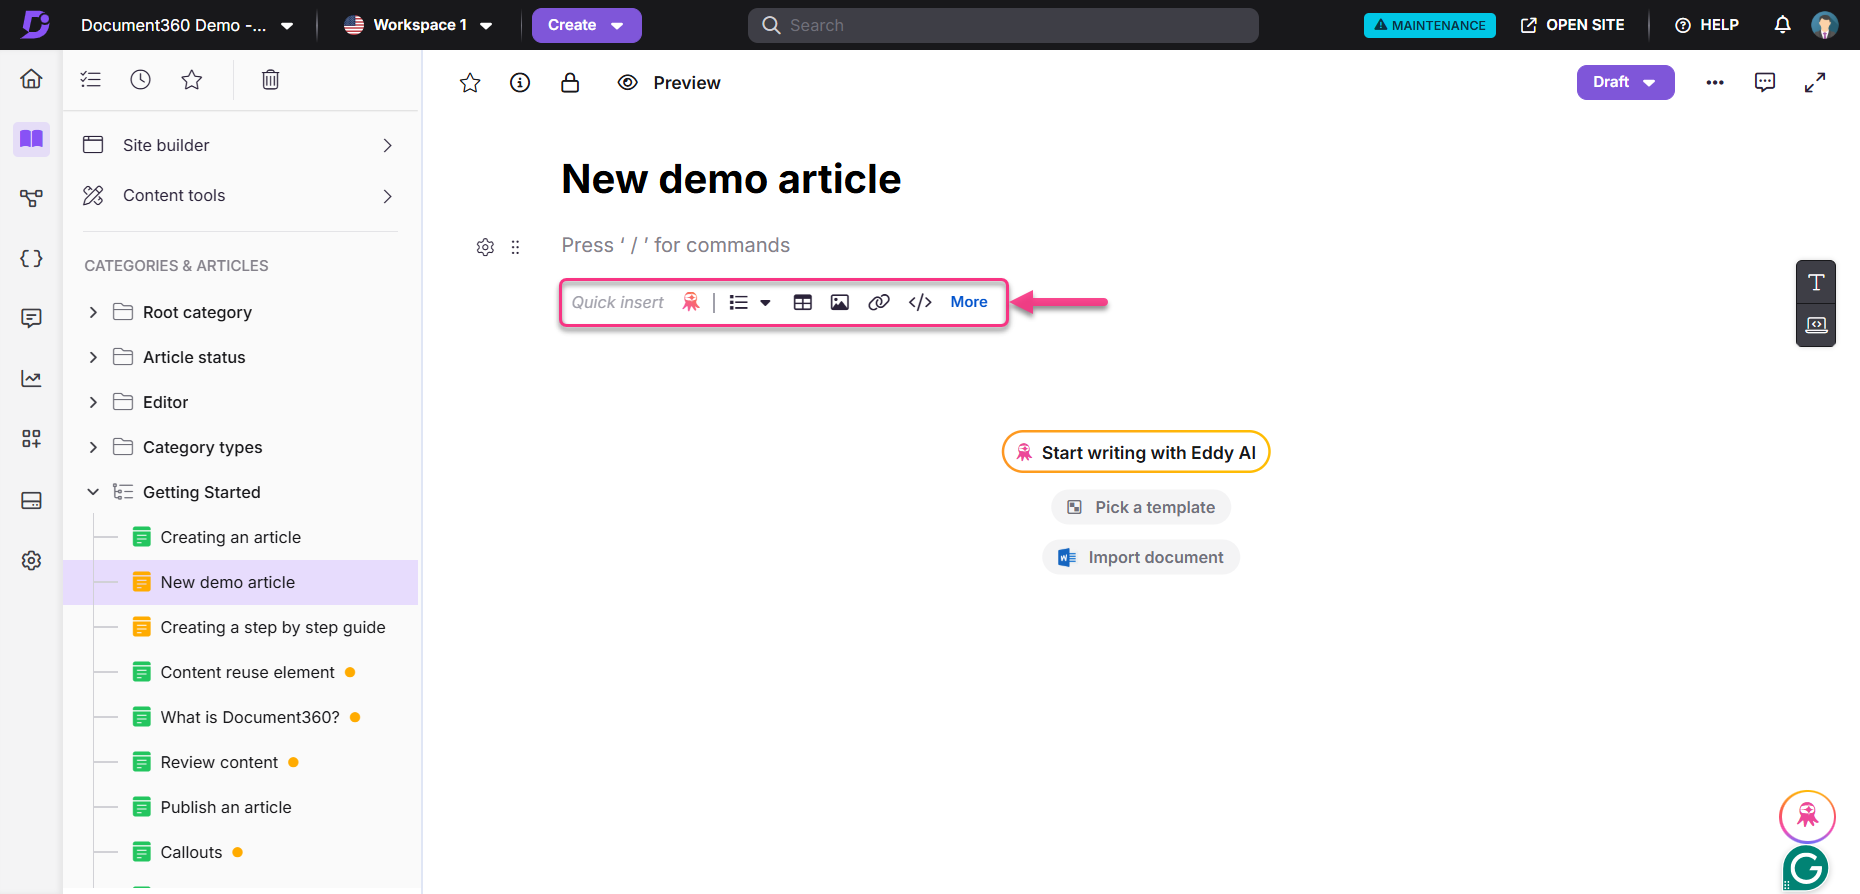
Task: Star the current article
Action: pos(470,83)
